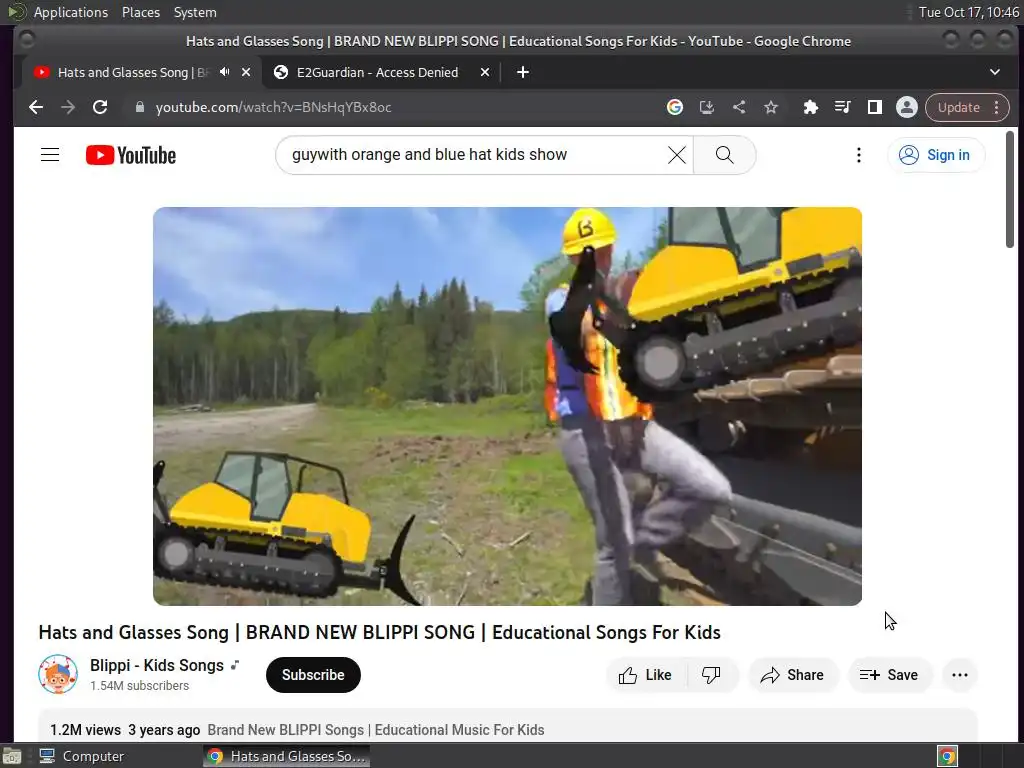Click the URL address bar text
The width and height of the screenshot is (1024, 768).
[274, 107]
